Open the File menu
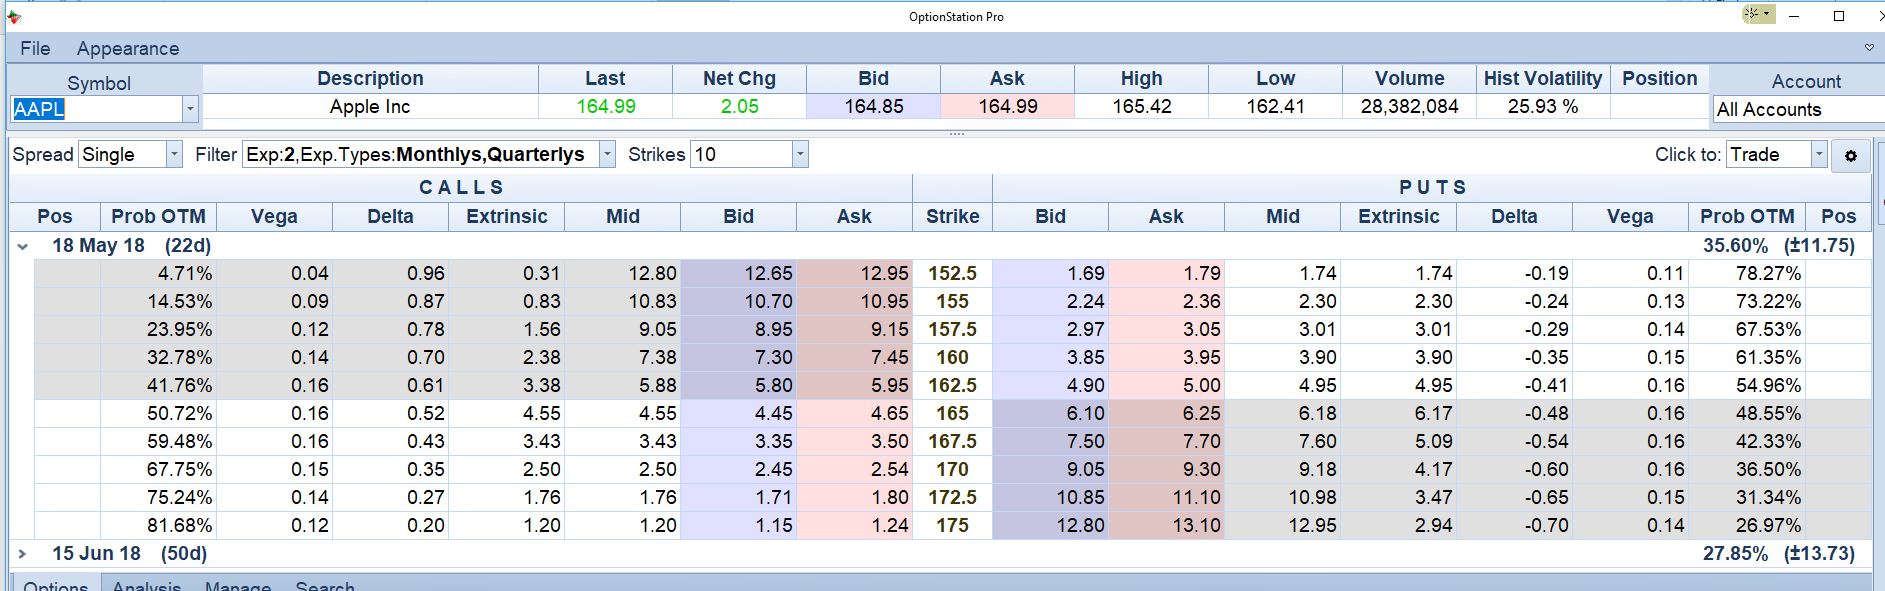This screenshot has width=1885, height=591. (x=35, y=48)
